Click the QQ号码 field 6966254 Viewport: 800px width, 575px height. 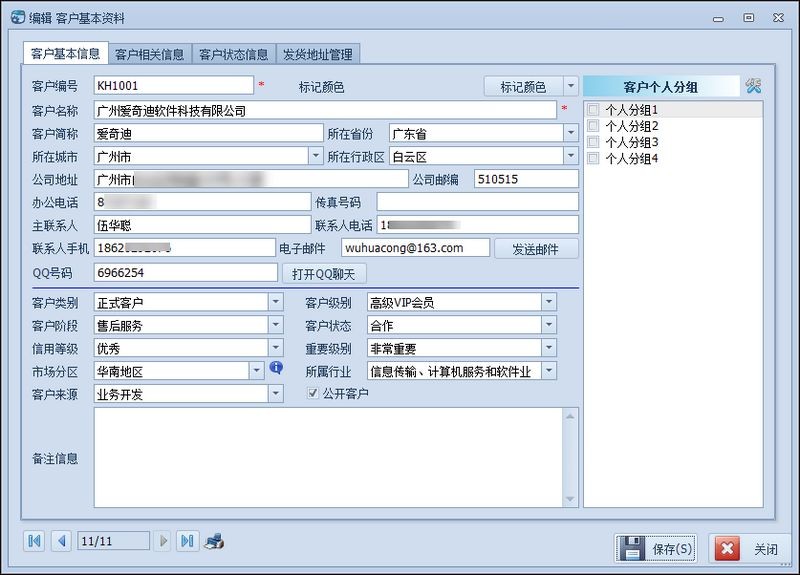tap(186, 272)
